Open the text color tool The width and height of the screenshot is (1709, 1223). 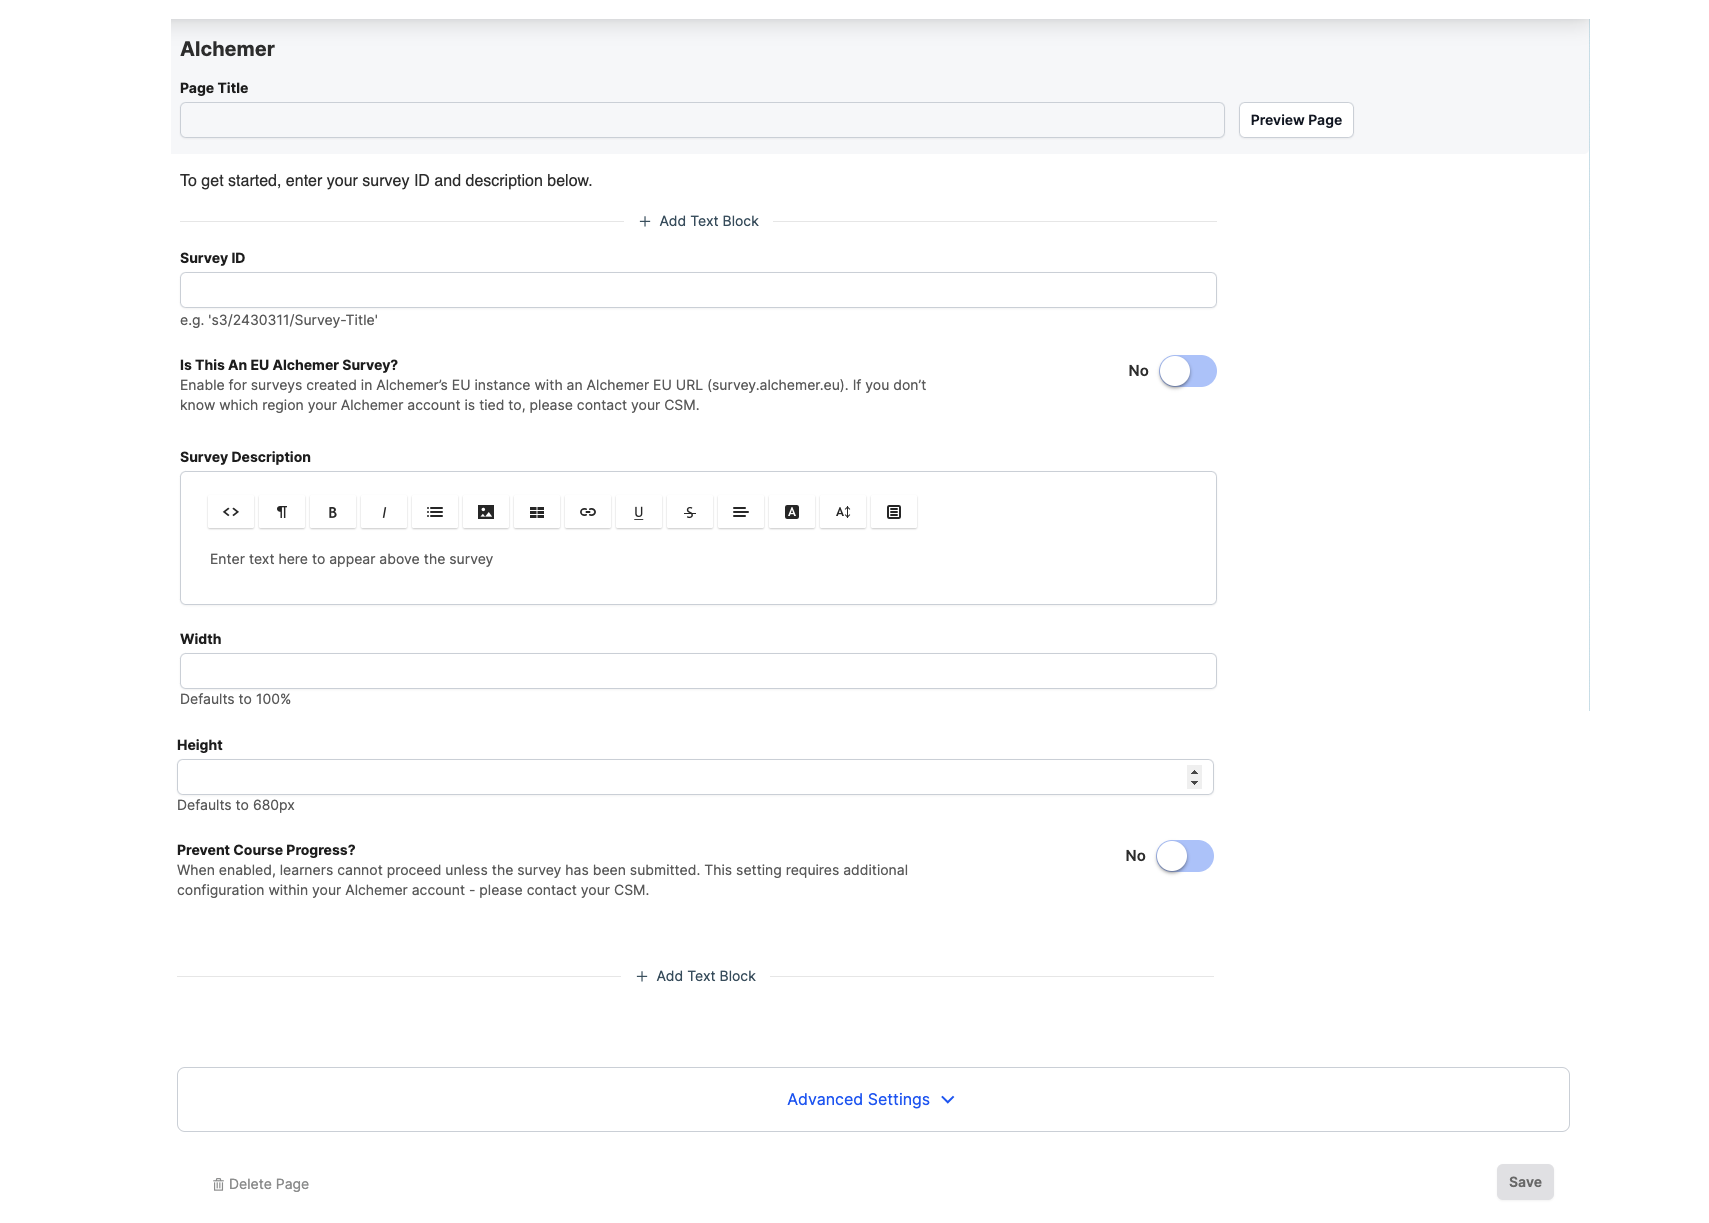791,511
